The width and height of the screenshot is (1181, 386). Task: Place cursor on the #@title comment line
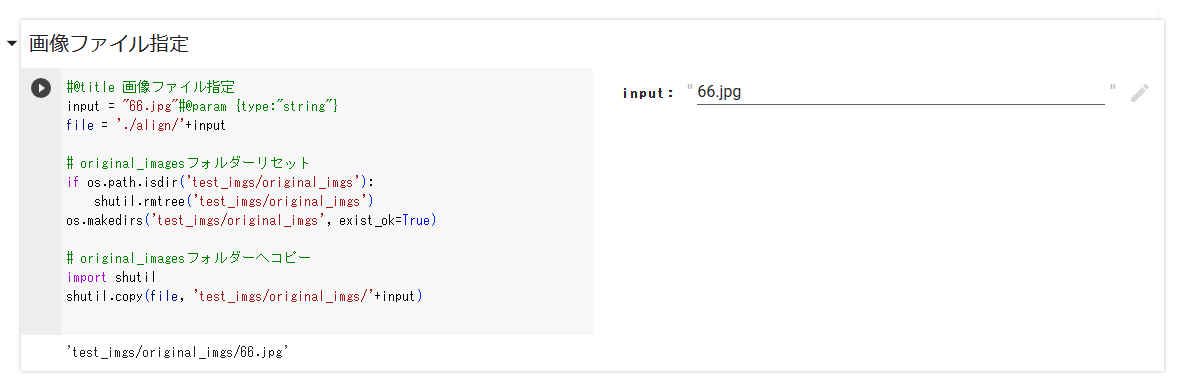(x=151, y=87)
